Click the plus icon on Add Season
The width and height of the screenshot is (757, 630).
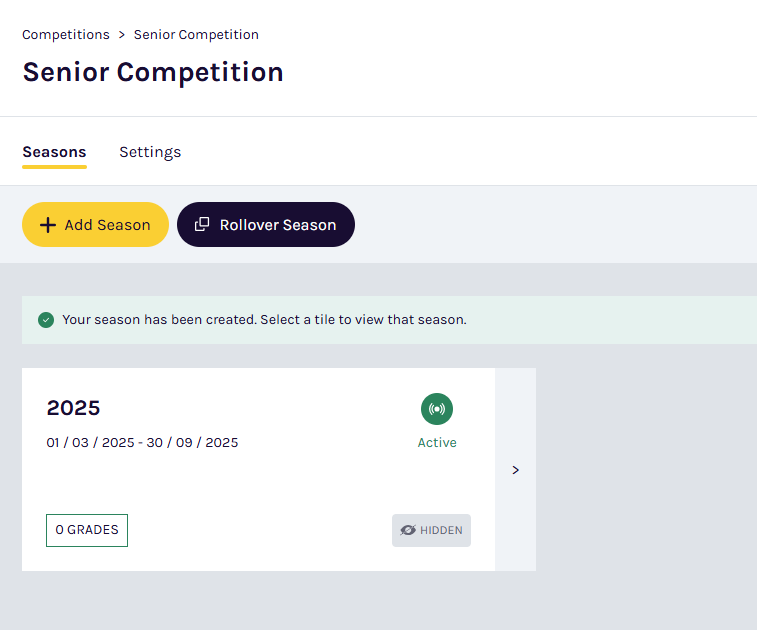pos(47,225)
